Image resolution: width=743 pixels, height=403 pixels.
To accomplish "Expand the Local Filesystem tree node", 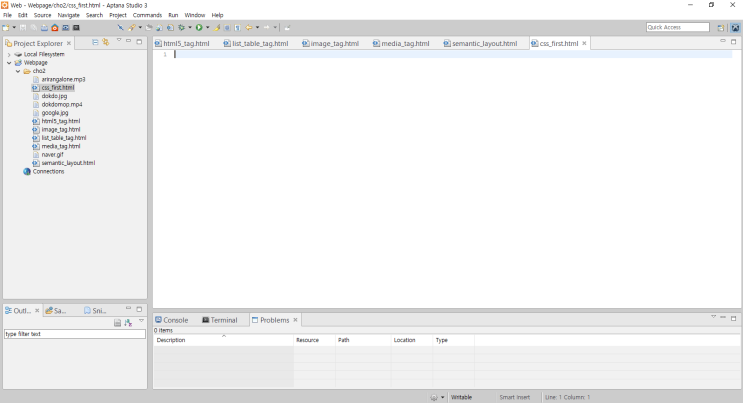I will click(9, 54).
